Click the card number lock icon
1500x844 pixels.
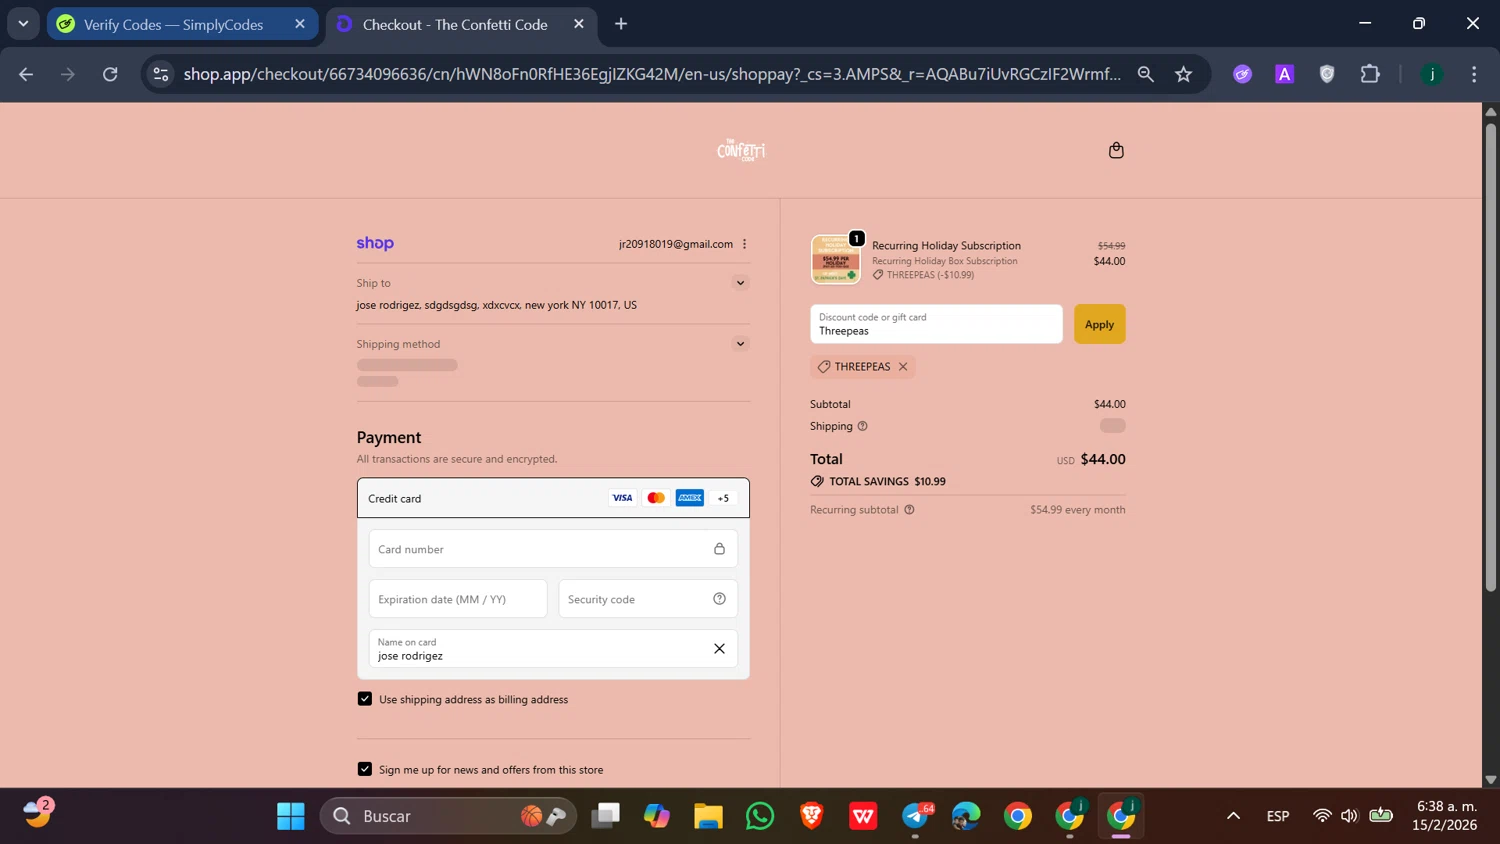pos(719,549)
